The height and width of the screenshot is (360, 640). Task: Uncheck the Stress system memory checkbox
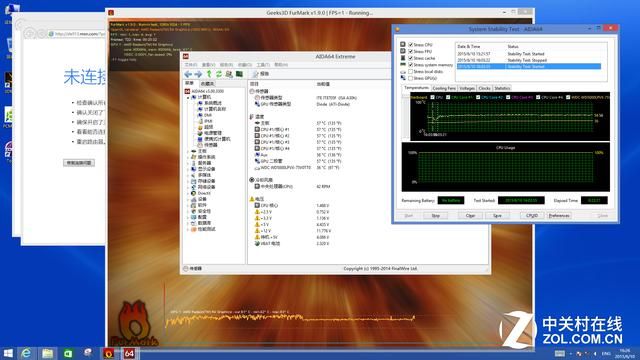pyautogui.click(x=411, y=64)
